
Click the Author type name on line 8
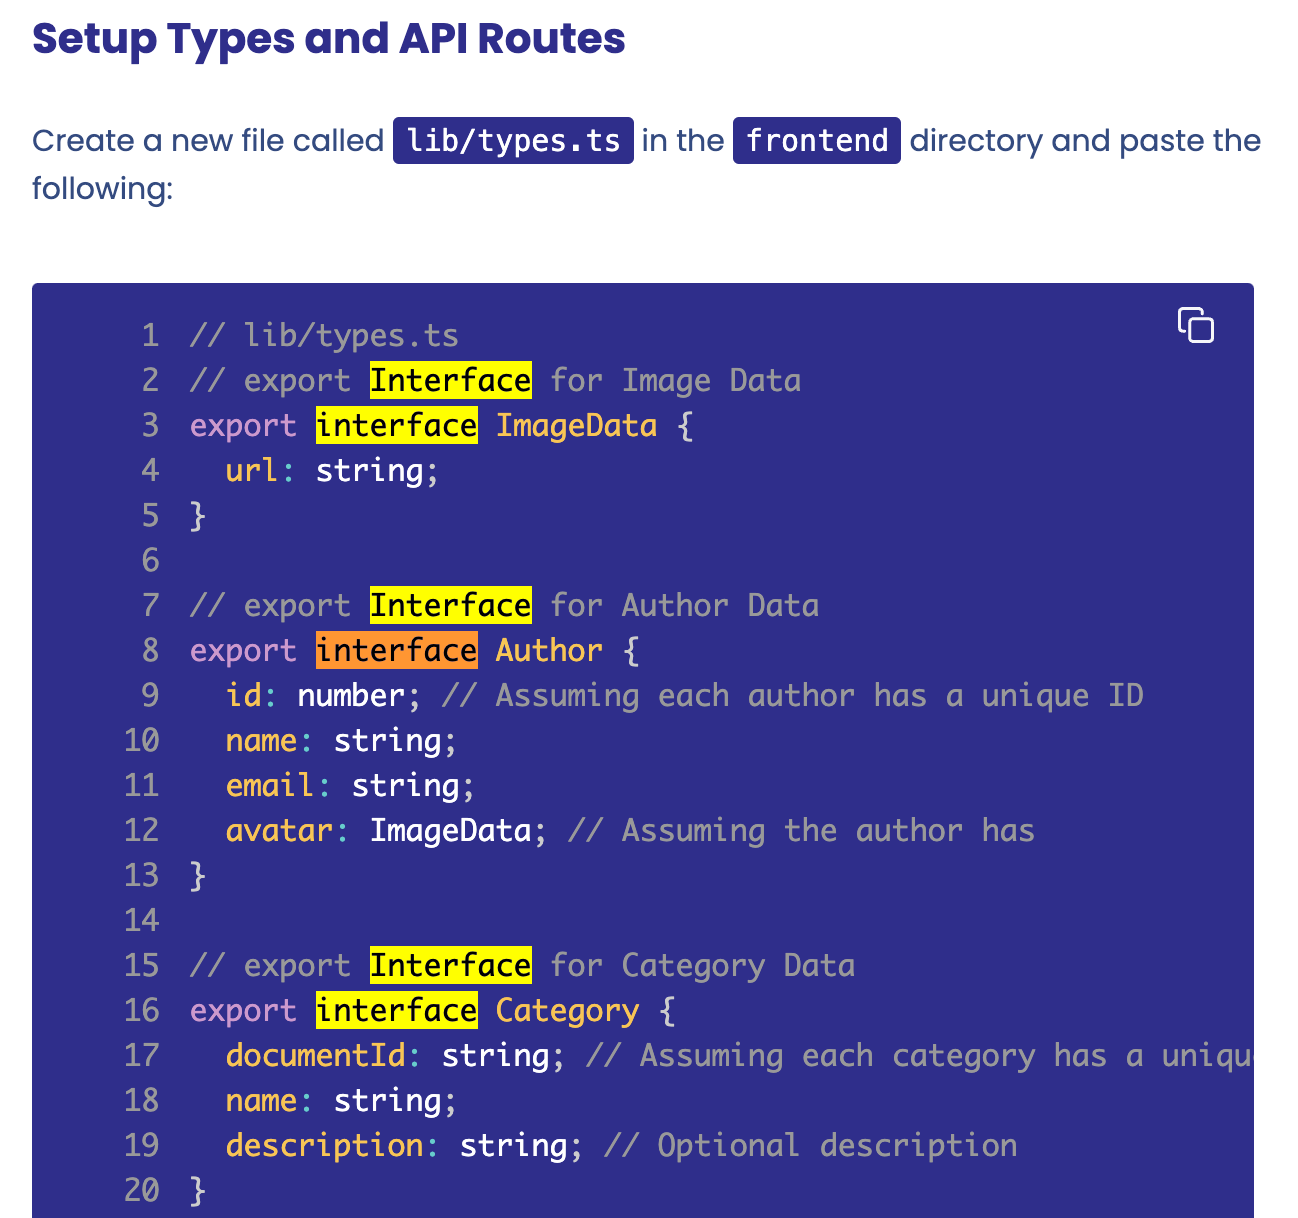550,650
